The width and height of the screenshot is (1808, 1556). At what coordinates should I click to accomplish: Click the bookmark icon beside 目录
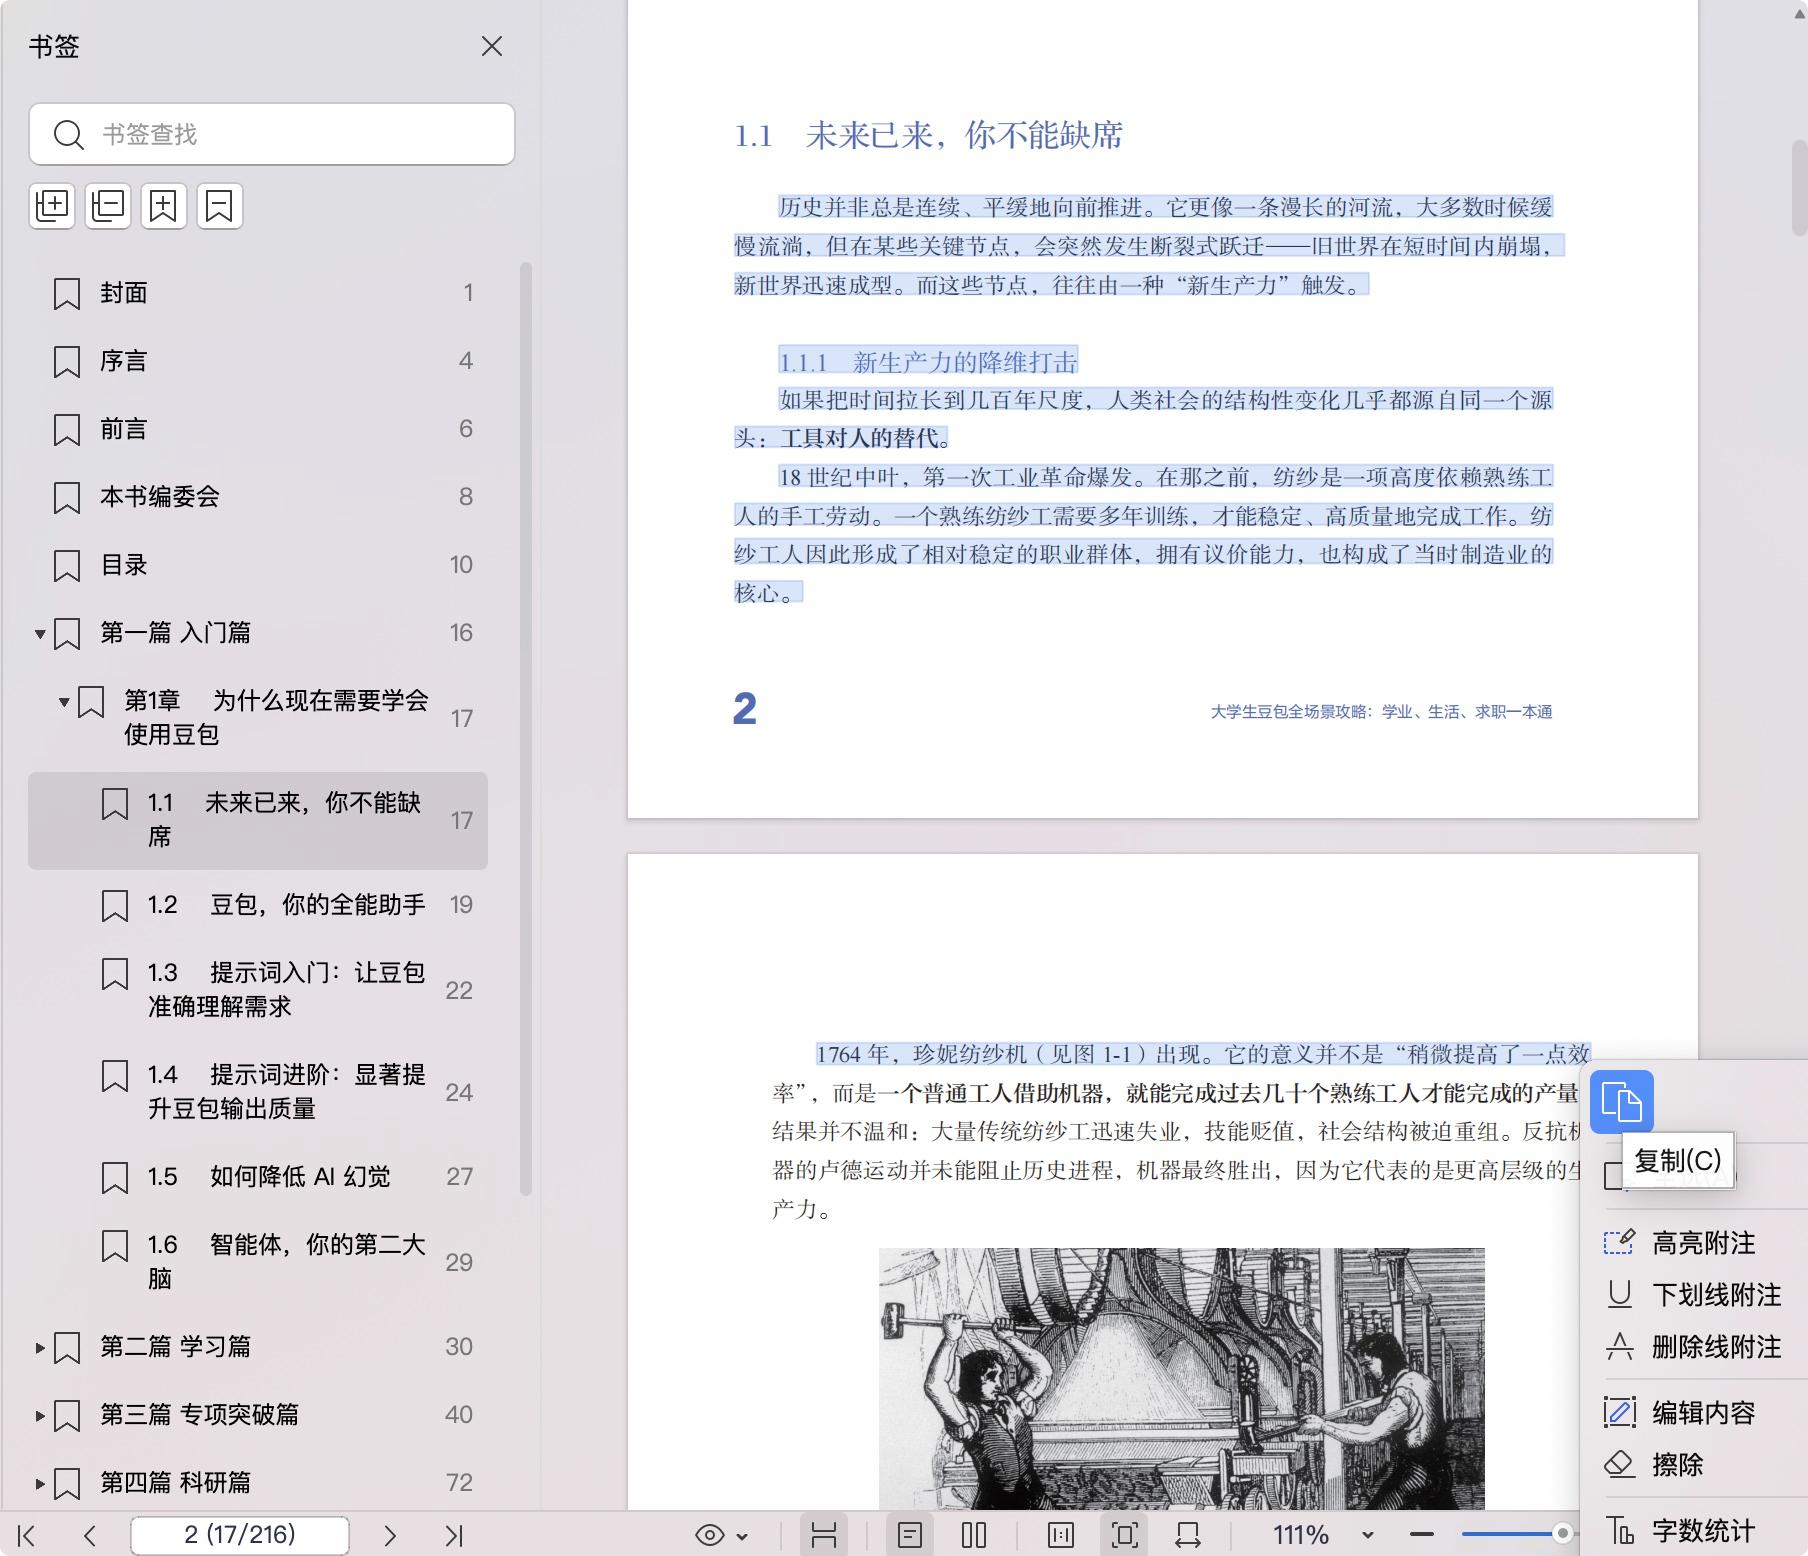(x=67, y=566)
